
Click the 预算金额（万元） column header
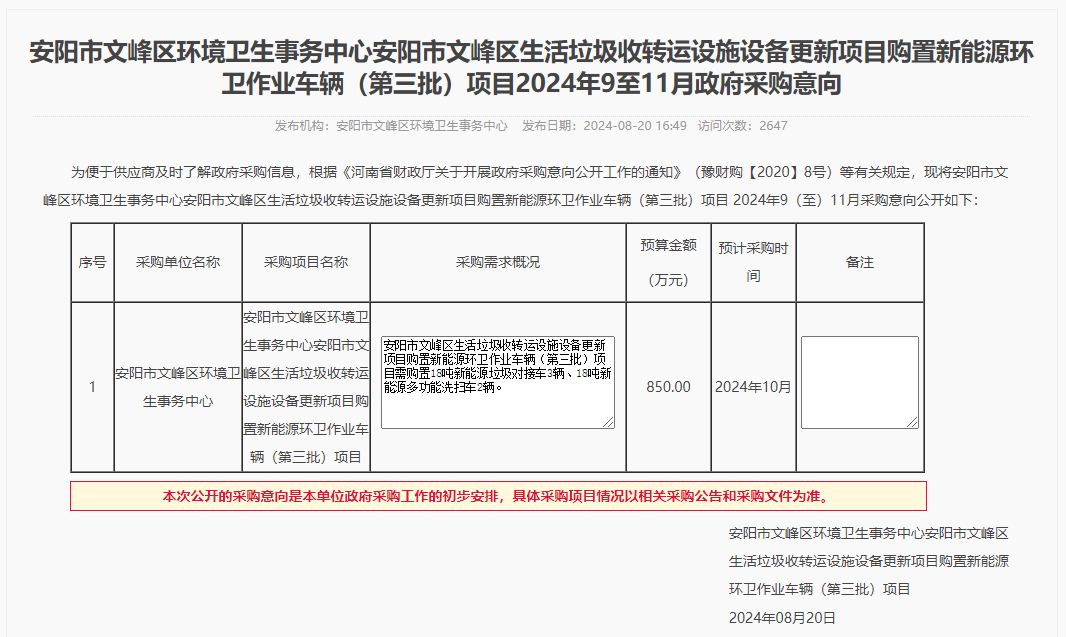pyautogui.click(x=668, y=262)
